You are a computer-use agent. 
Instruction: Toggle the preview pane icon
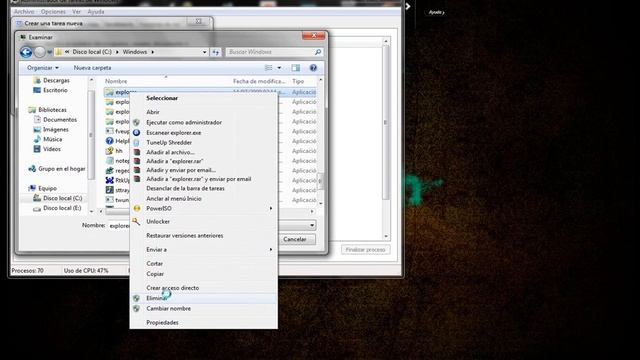296,68
